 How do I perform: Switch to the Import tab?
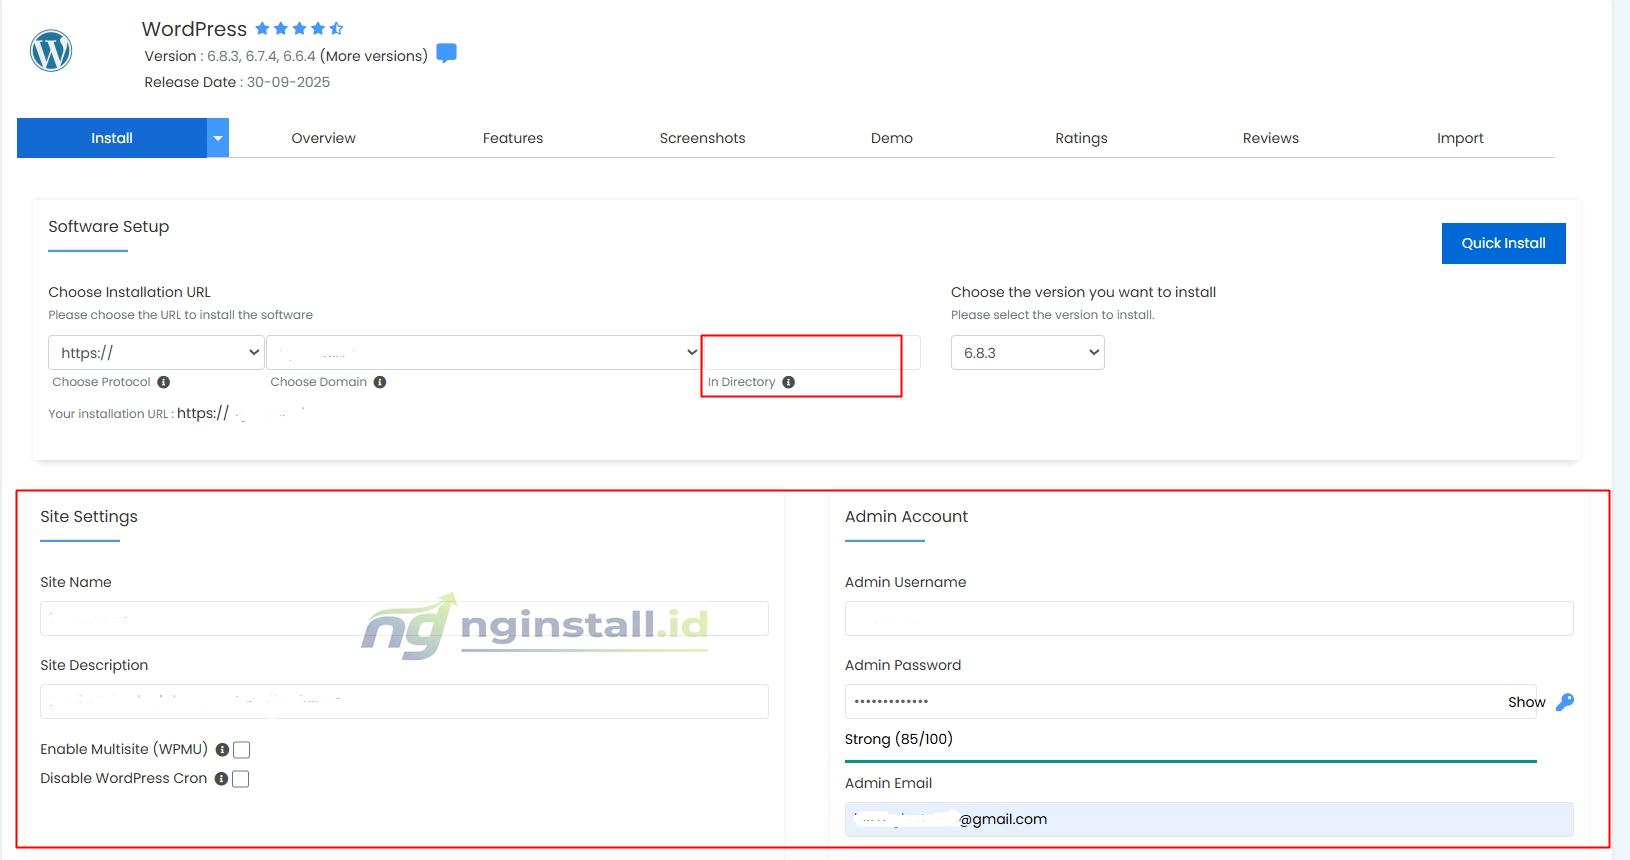[1460, 138]
